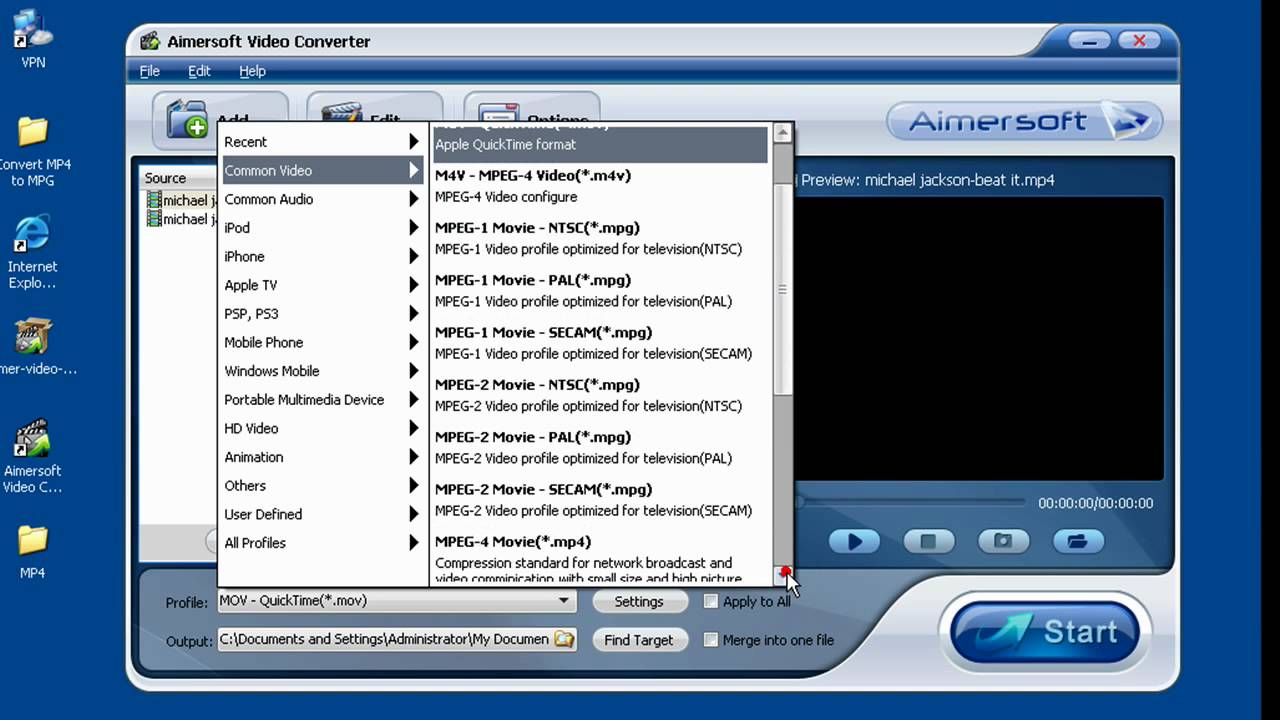Image resolution: width=1280 pixels, height=720 pixels.
Task: Click the Find Target button
Action: pos(639,640)
